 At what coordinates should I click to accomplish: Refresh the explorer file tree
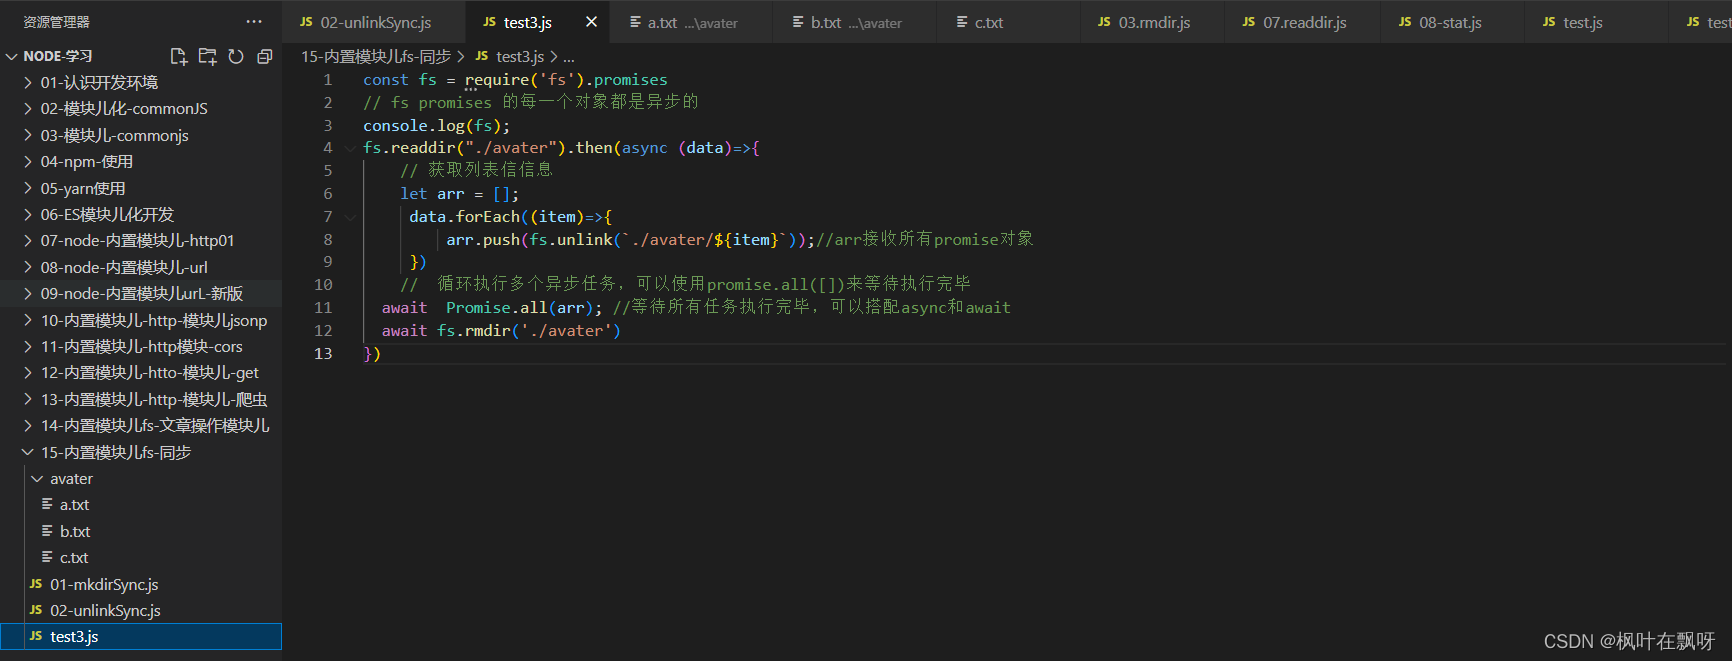(236, 56)
